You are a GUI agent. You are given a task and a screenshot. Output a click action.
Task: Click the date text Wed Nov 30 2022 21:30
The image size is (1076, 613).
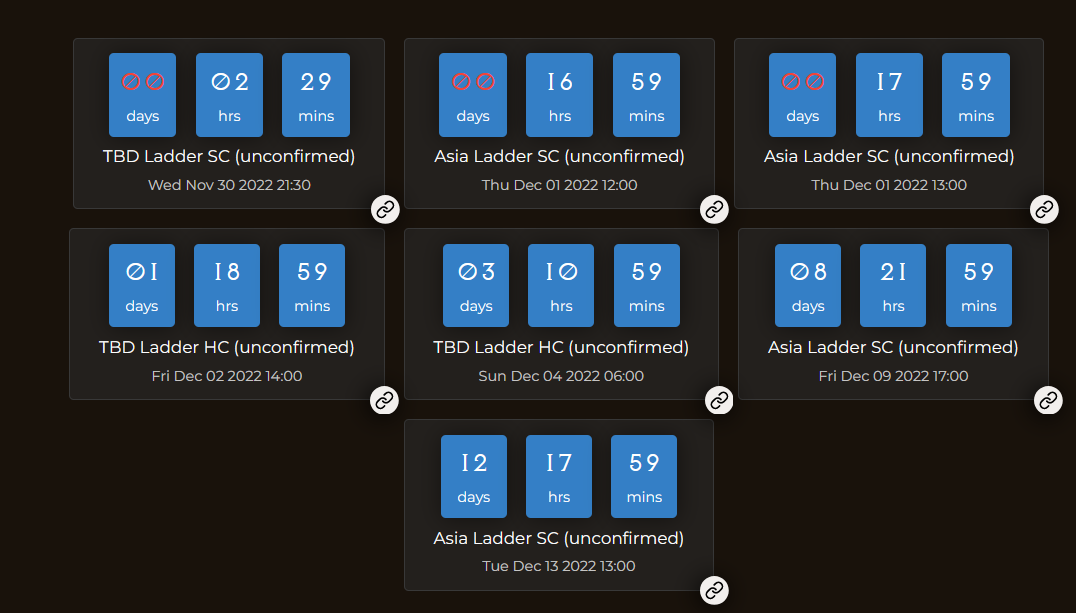229,185
